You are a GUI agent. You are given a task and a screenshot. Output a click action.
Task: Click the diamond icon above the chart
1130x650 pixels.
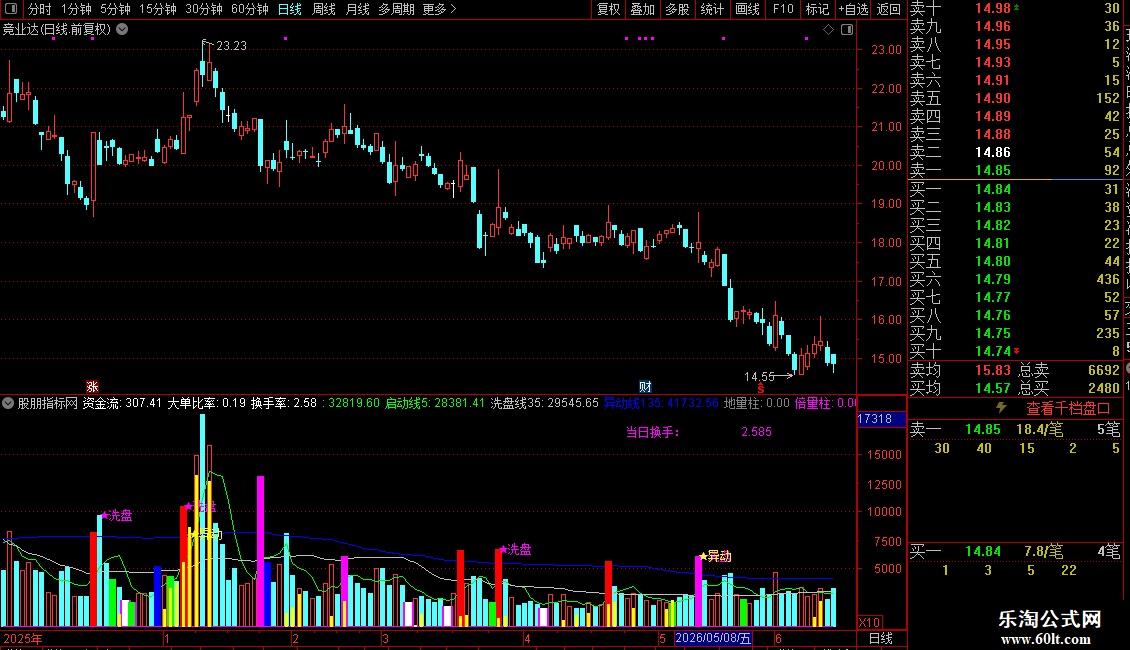(828, 30)
